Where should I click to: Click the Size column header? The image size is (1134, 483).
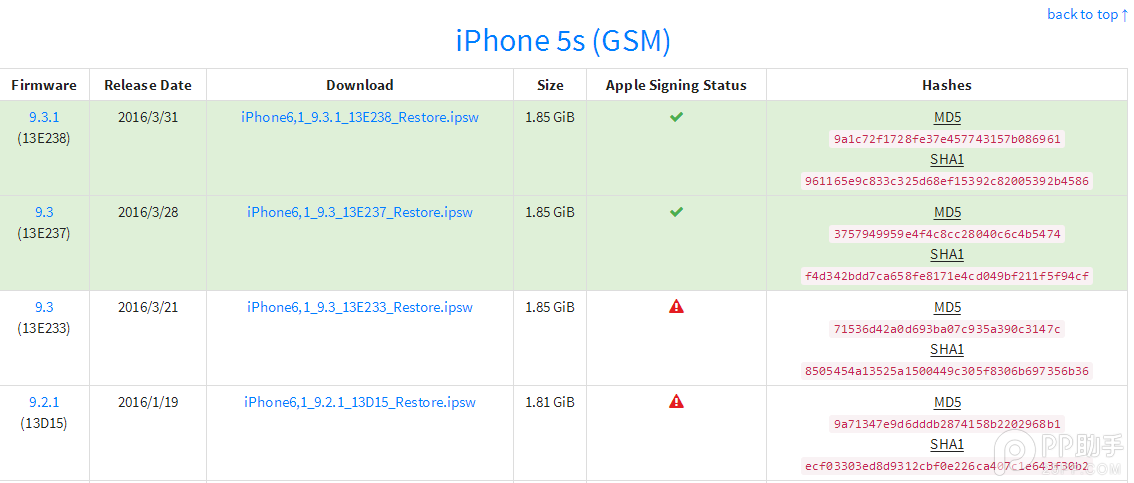pyautogui.click(x=550, y=85)
